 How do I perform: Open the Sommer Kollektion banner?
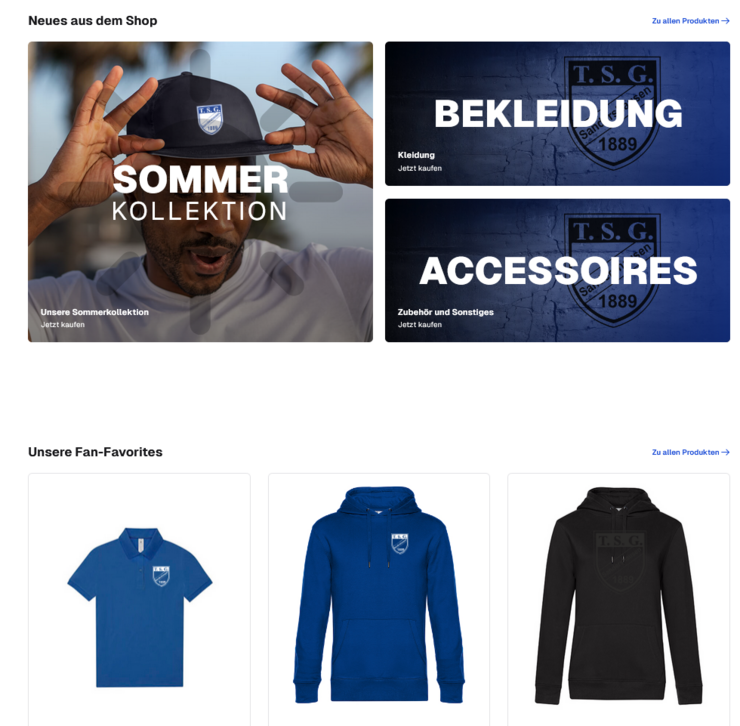[201, 192]
